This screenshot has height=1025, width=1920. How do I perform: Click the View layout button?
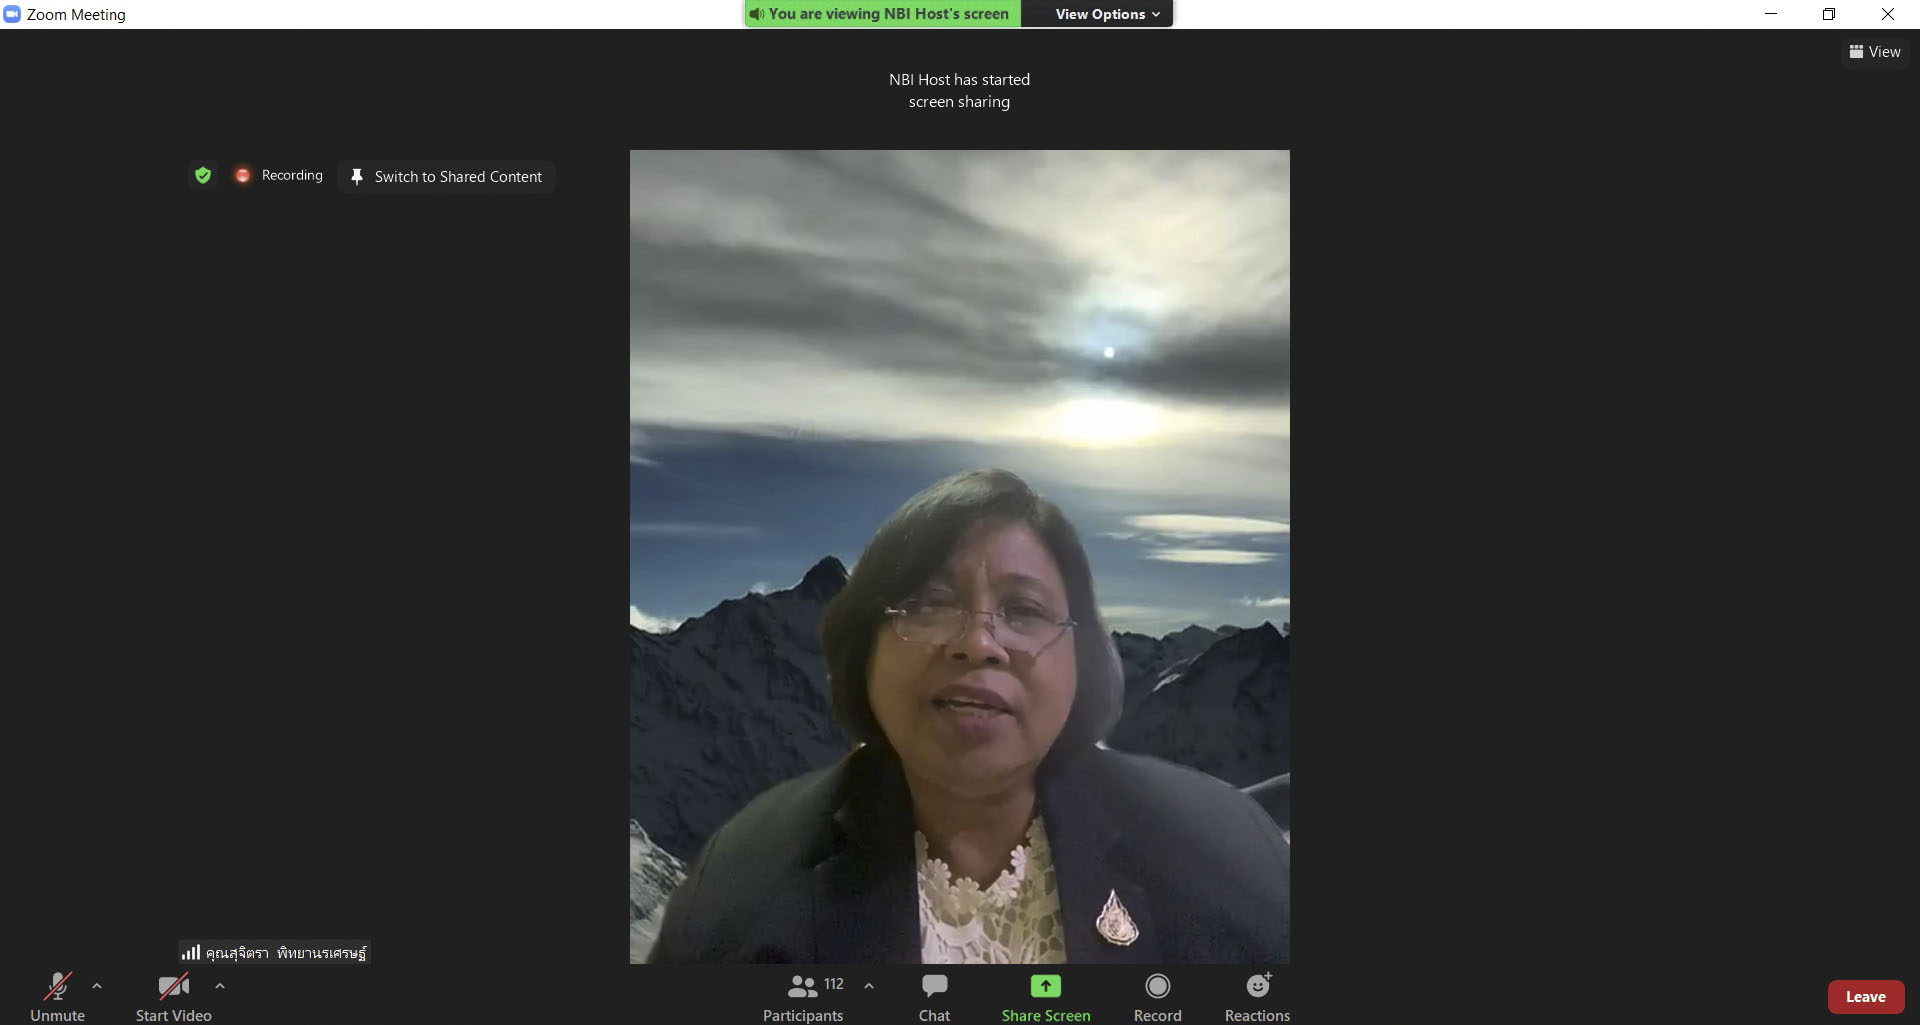1875,52
